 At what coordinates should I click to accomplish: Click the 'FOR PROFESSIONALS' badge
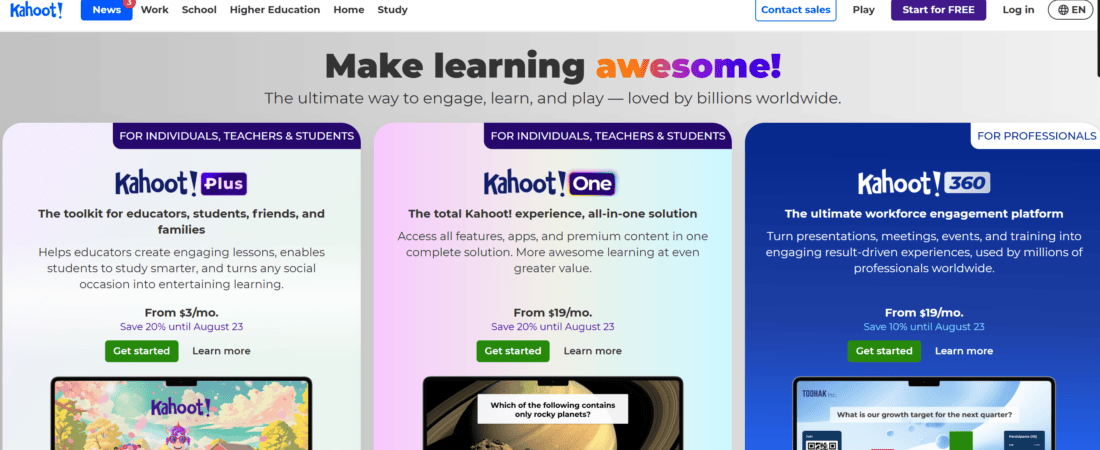click(1035, 136)
